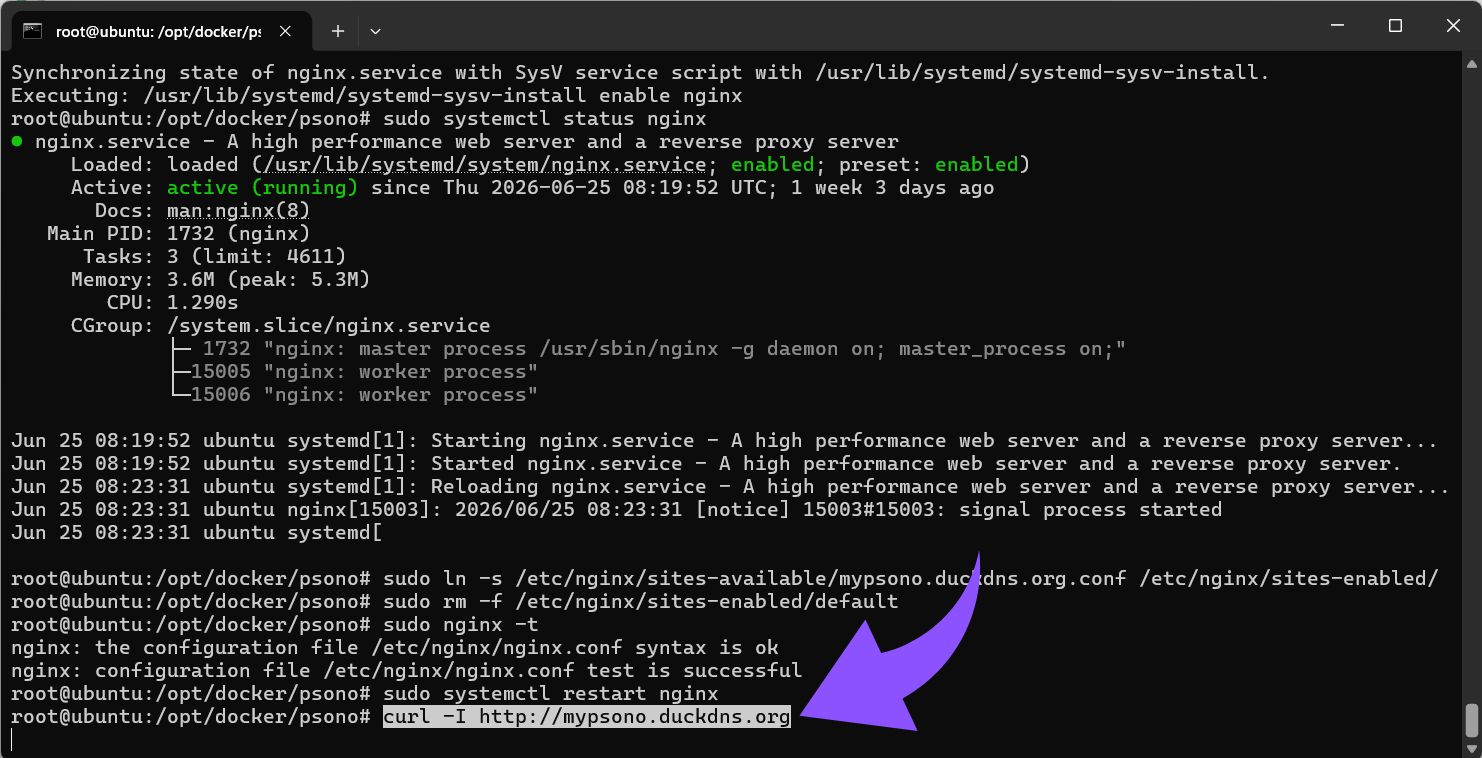Click the green status dot before nginx.service
The width and height of the screenshot is (1482, 758).
[17, 142]
